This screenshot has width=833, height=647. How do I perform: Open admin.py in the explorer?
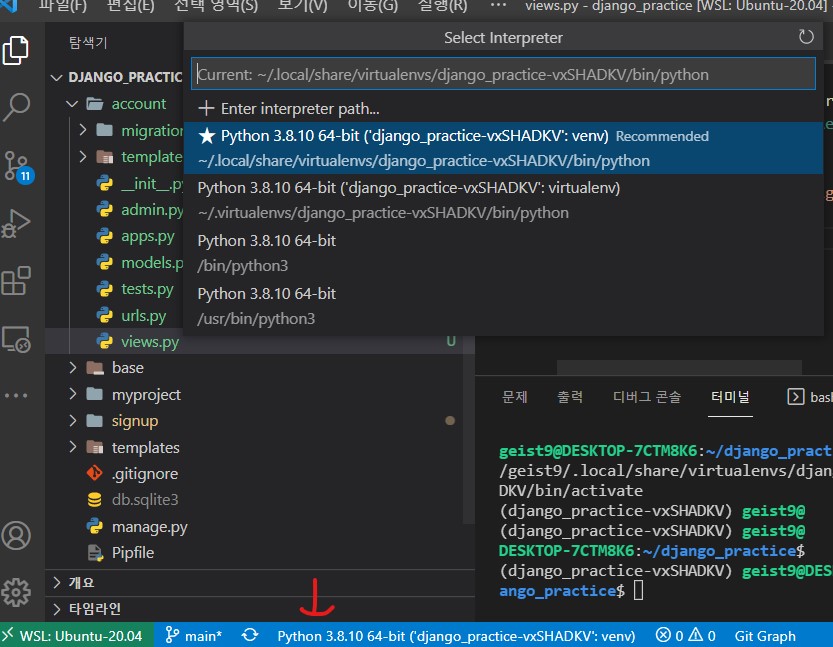click(x=152, y=210)
